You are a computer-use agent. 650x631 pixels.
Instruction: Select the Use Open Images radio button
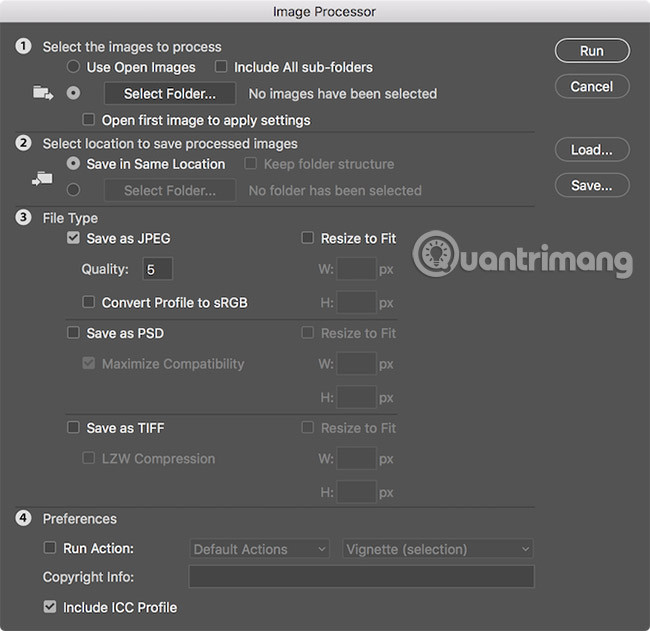coord(73,67)
